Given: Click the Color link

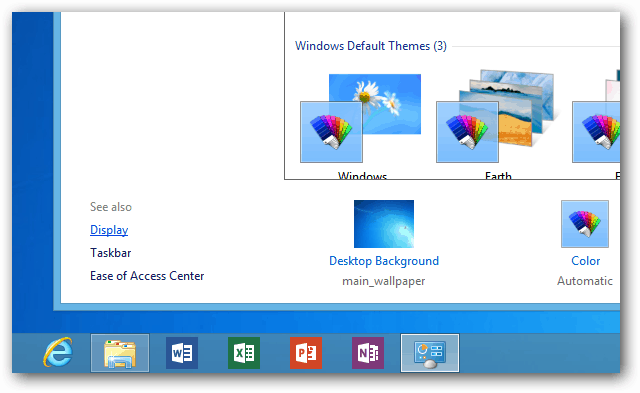Looking at the screenshot, I should (x=585, y=261).
